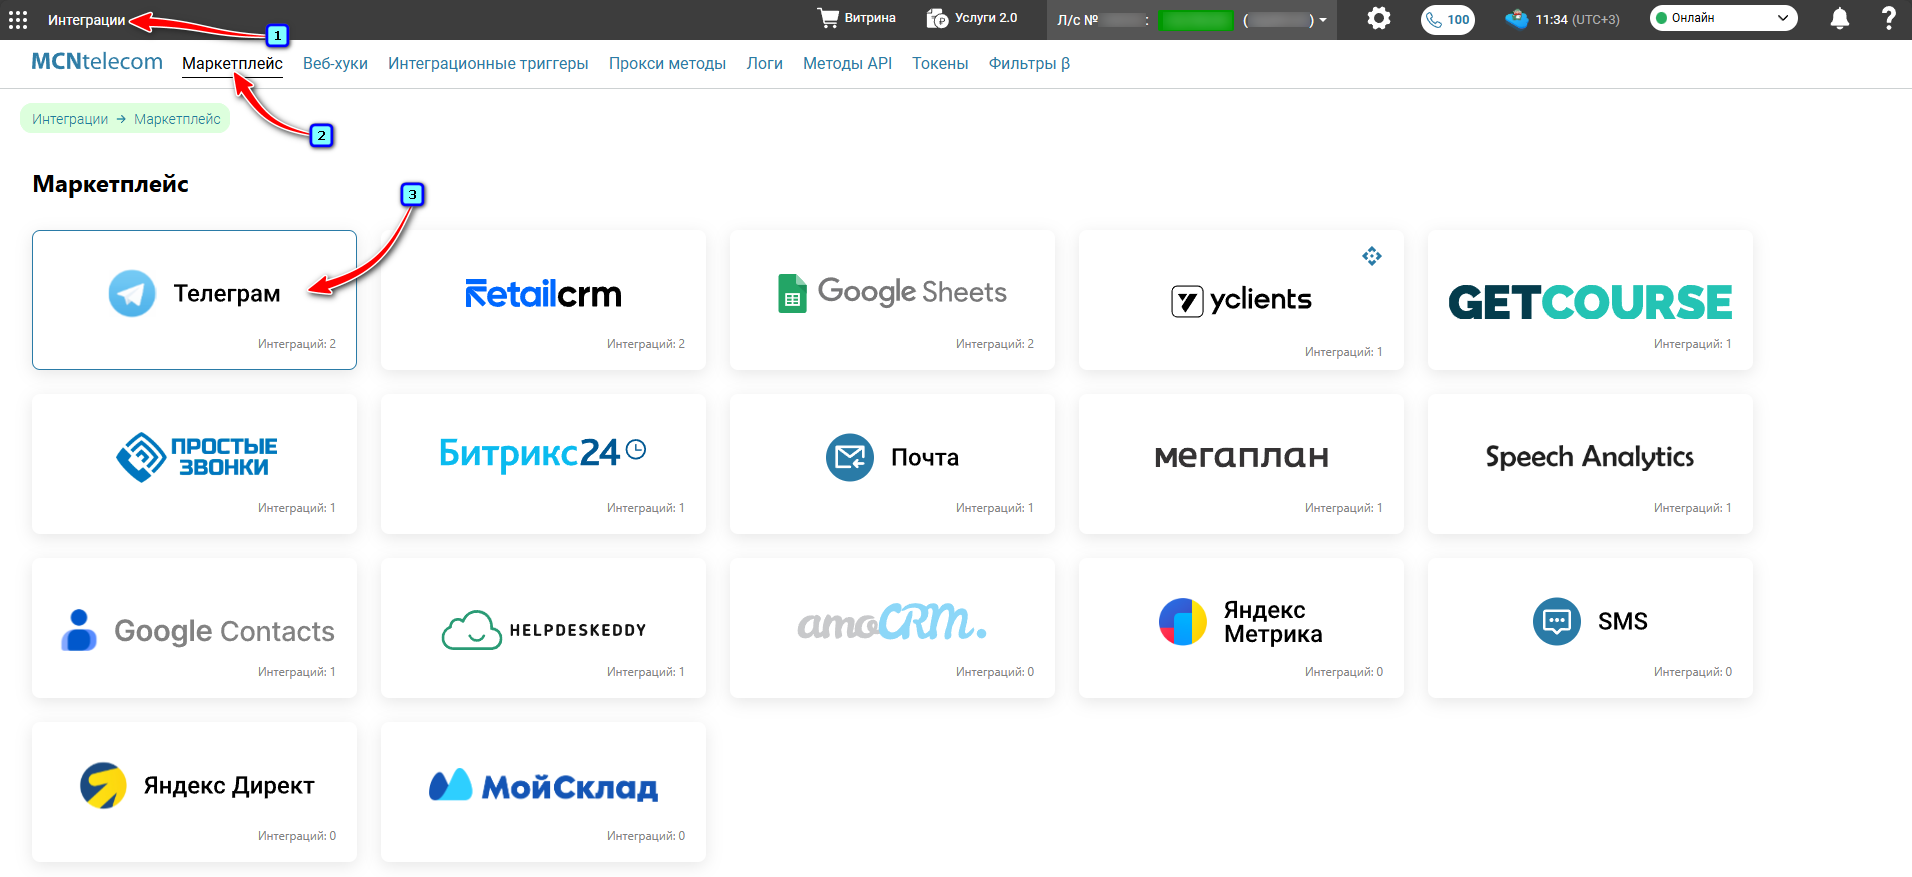
Task: Click the HelpDeskEddy cloud icon
Action: click(472, 630)
